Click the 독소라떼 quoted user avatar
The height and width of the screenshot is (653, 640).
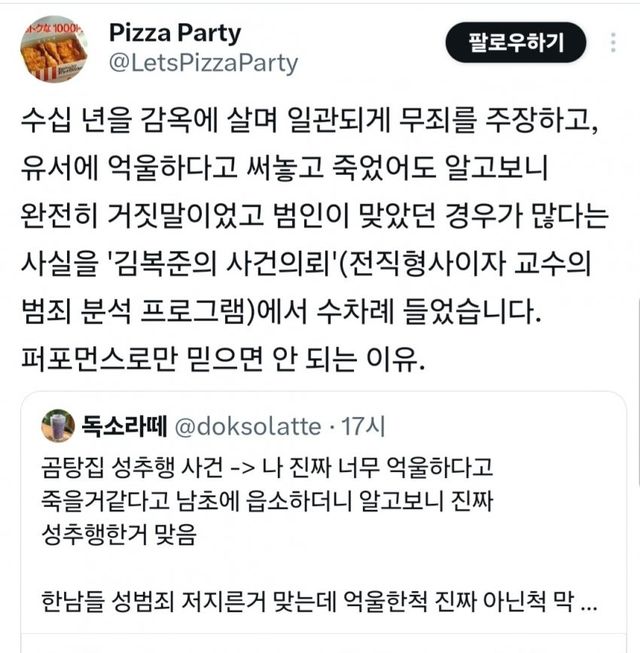(x=58, y=426)
